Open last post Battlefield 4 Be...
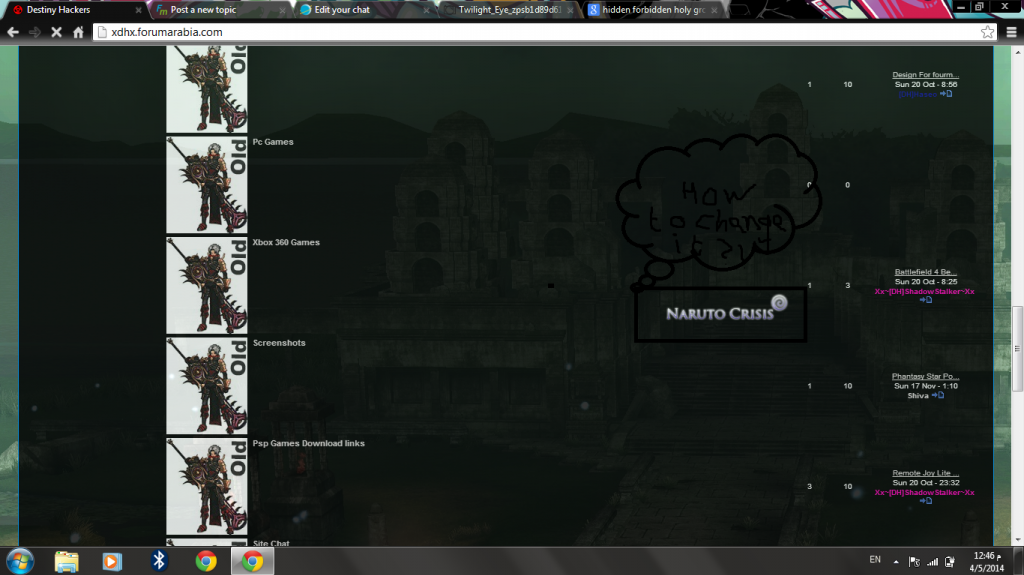Image resolution: width=1024 pixels, height=575 pixels. tap(925, 272)
